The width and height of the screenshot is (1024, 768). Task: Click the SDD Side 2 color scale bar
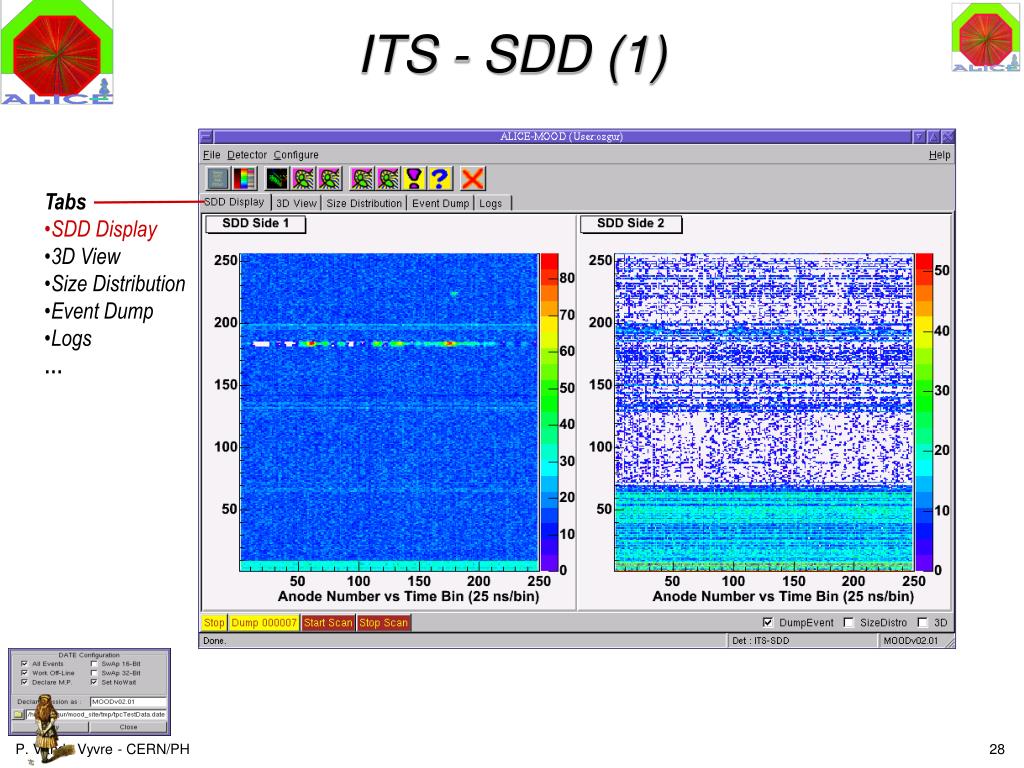pos(924,412)
